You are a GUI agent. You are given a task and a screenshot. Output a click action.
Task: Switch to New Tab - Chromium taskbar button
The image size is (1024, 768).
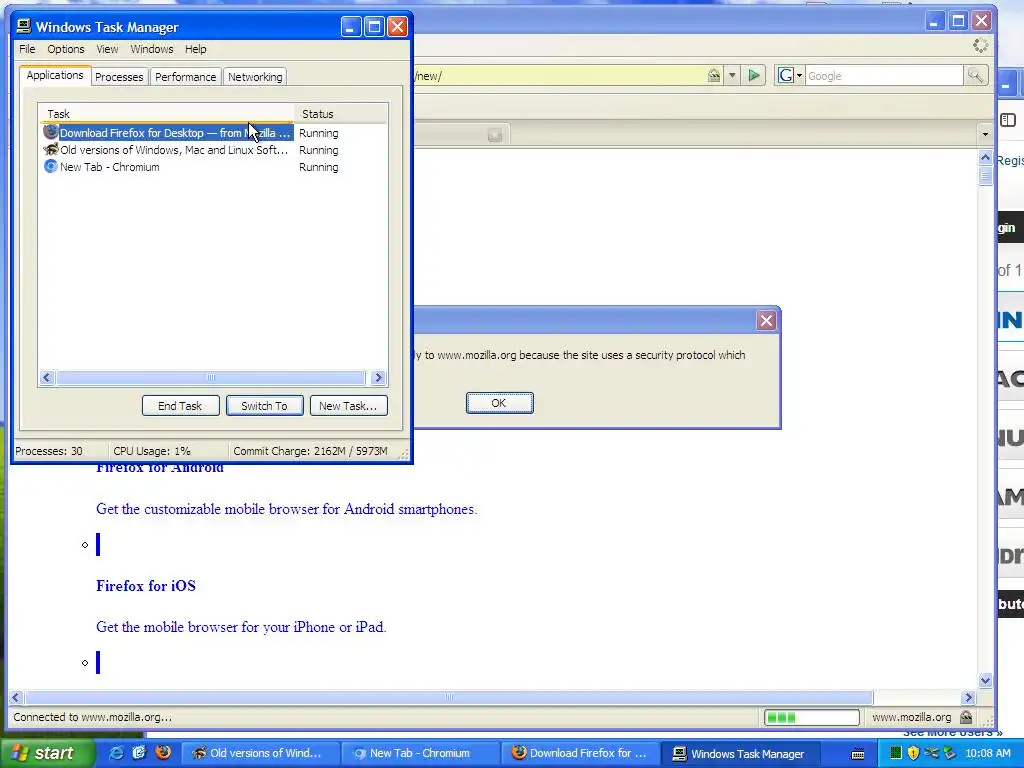point(421,753)
